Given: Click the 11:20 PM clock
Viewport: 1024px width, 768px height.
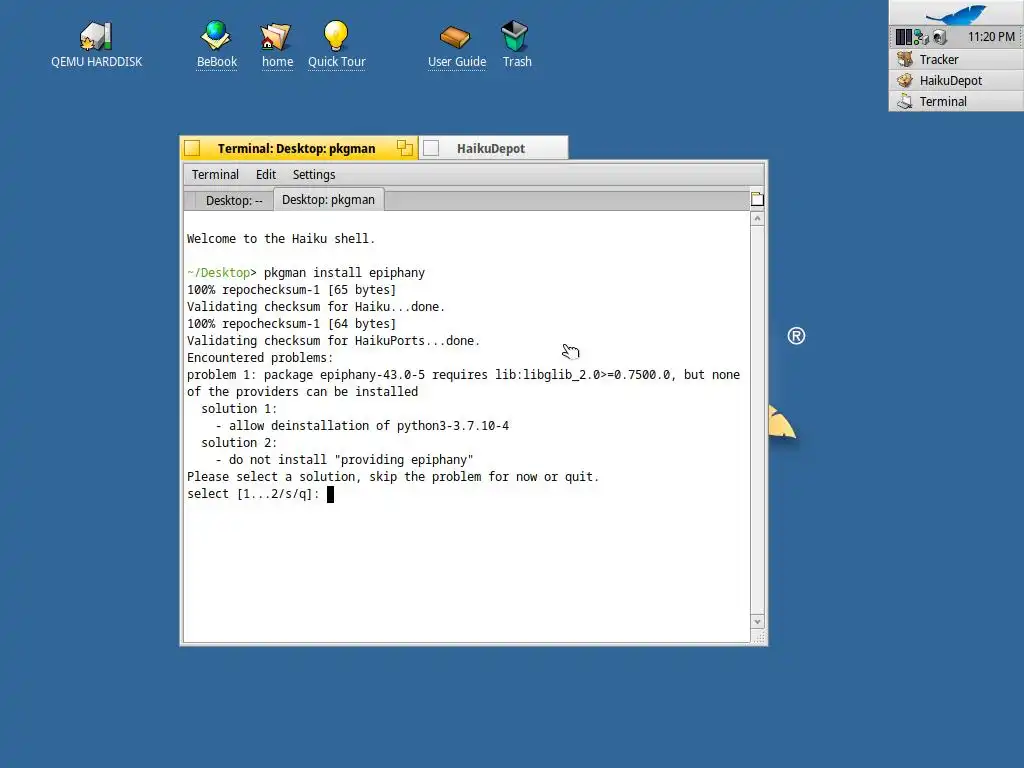Looking at the screenshot, I should (x=991, y=37).
